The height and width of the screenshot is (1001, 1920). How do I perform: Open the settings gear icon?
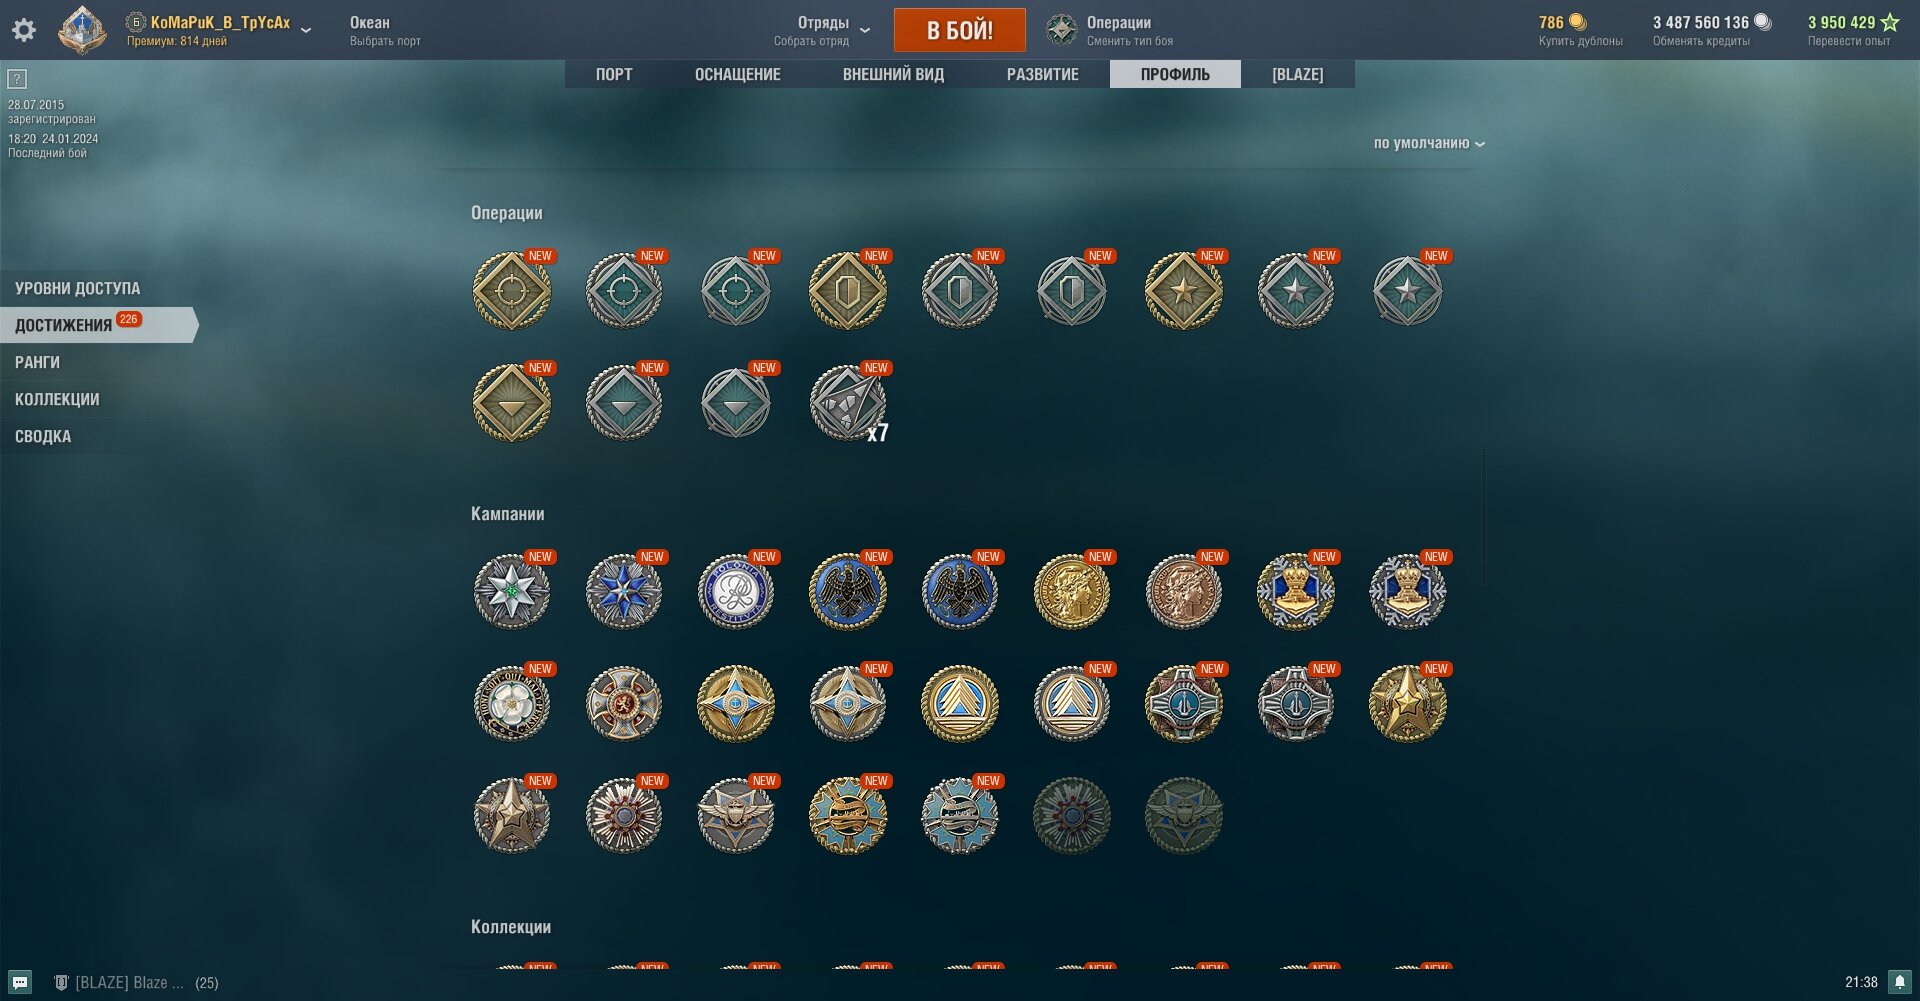tap(24, 30)
